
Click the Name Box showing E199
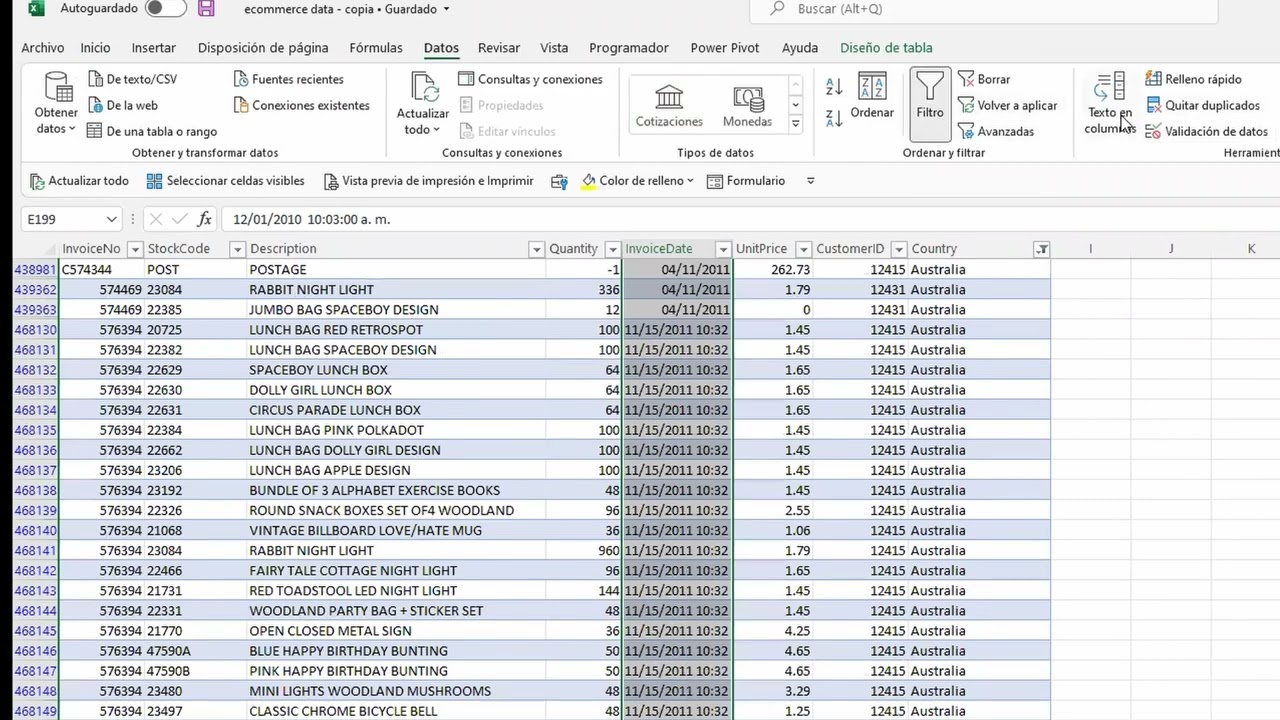[60, 219]
